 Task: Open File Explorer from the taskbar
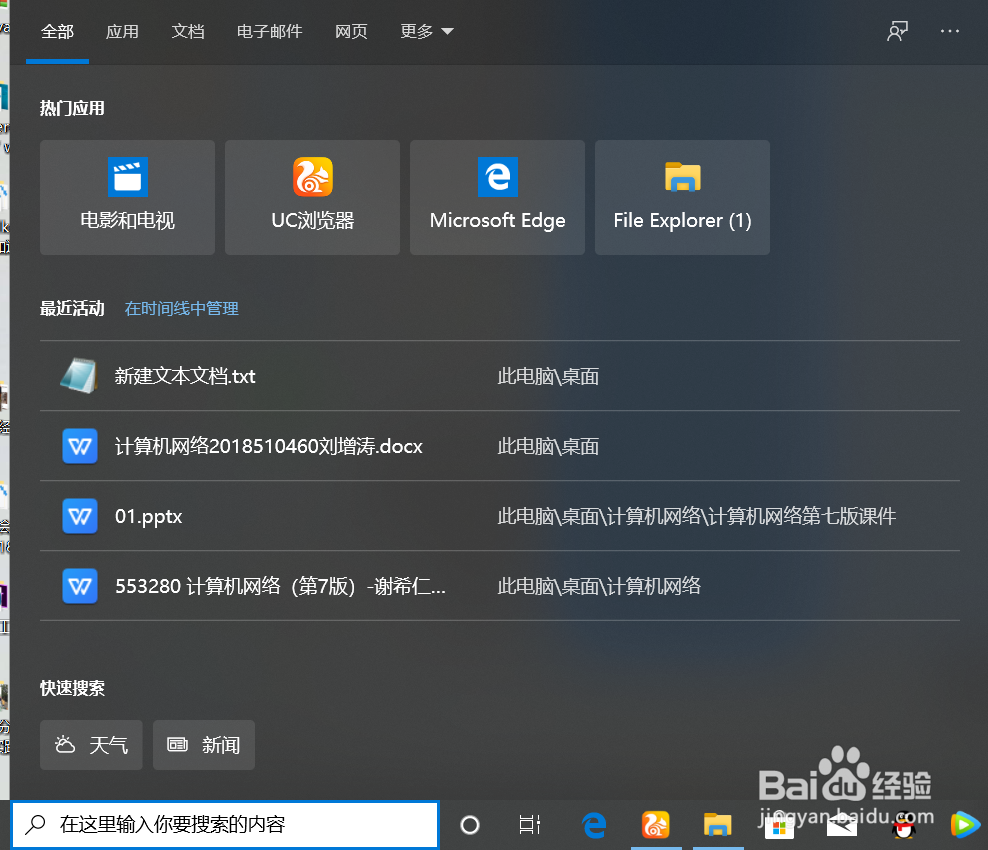(x=717, y=825)
